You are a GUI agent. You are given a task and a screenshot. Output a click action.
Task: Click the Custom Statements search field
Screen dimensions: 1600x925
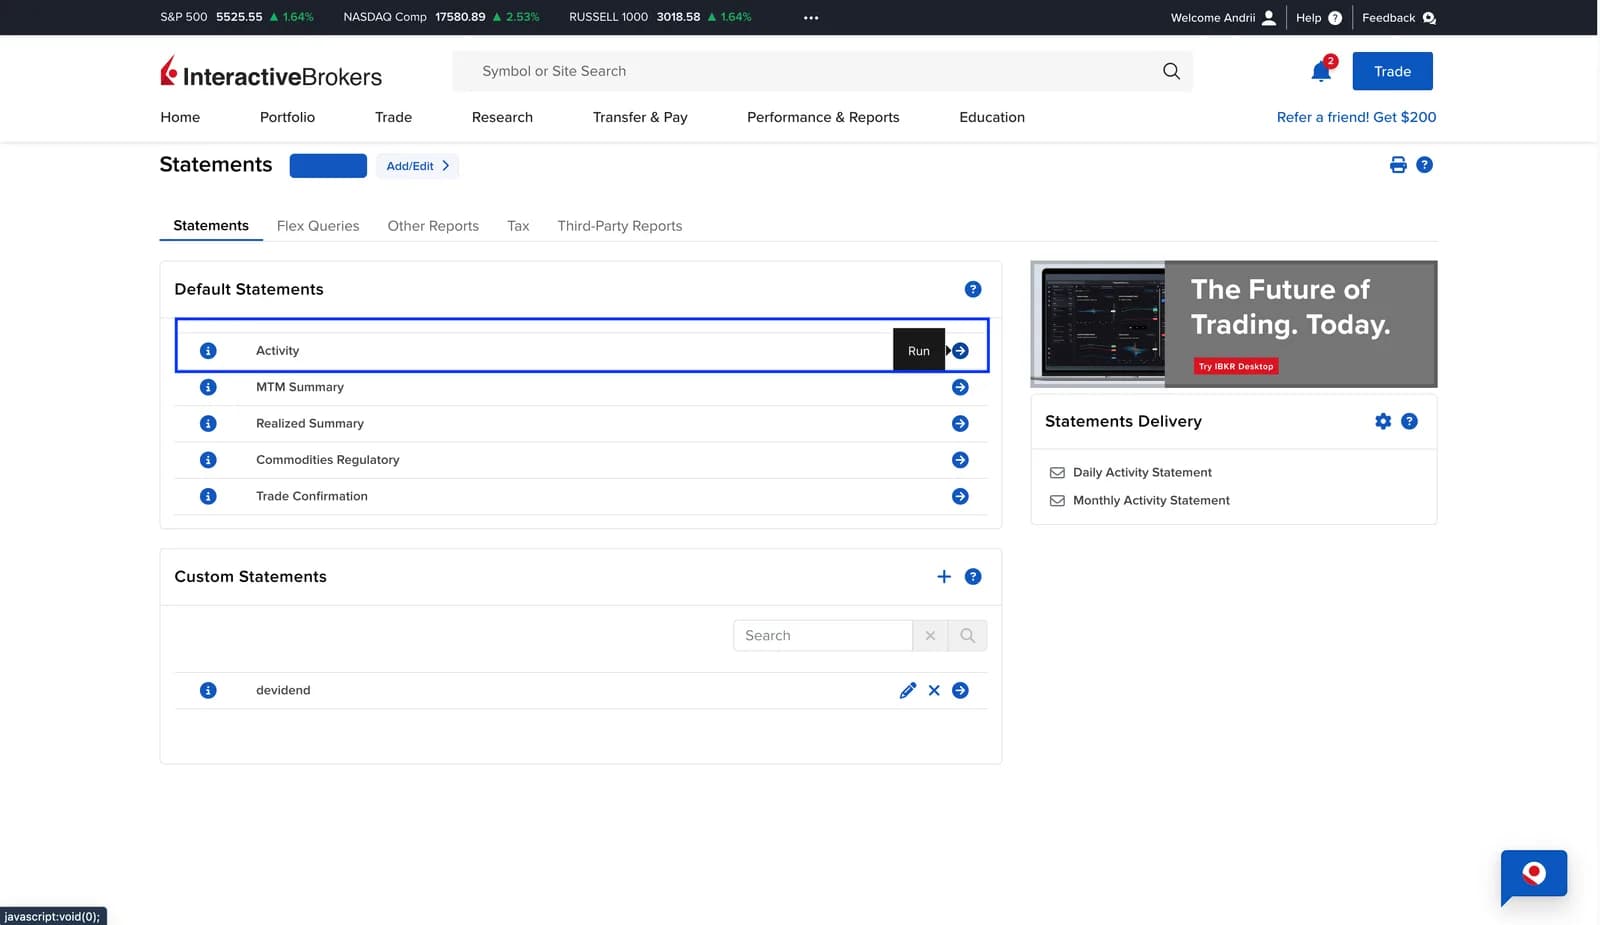point(822,636)
